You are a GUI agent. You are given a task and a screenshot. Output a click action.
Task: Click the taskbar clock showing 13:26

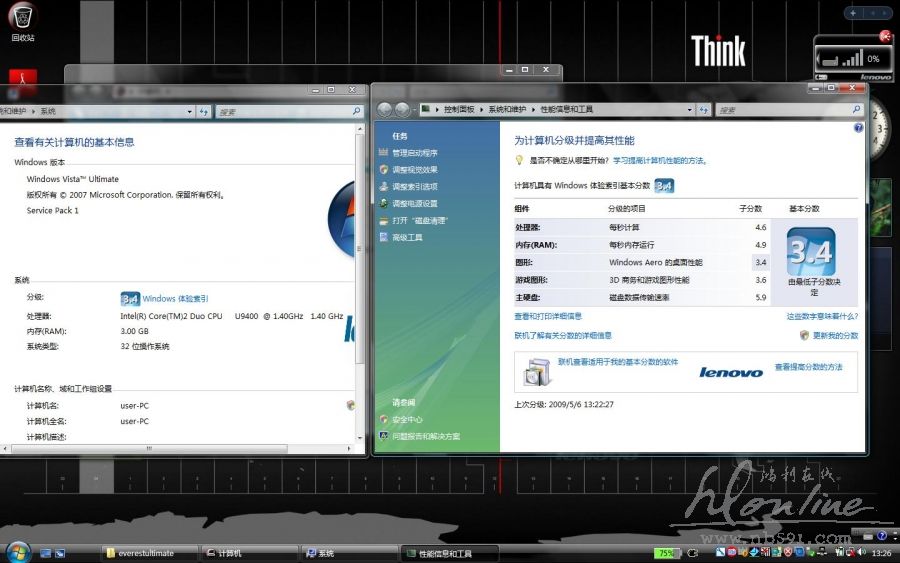click(x=881, y=553)
